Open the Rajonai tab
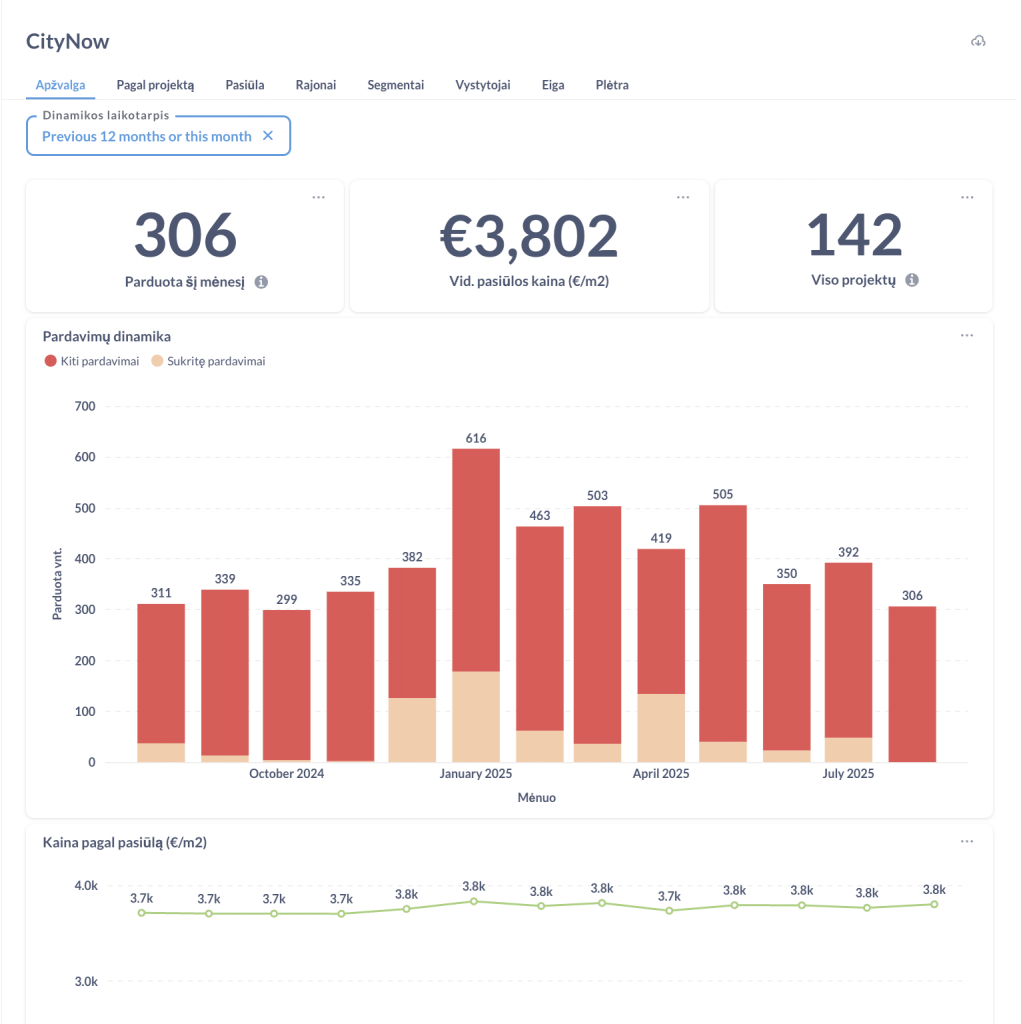The width and height of the screenshot is (1021, 1024). (316, 85)
